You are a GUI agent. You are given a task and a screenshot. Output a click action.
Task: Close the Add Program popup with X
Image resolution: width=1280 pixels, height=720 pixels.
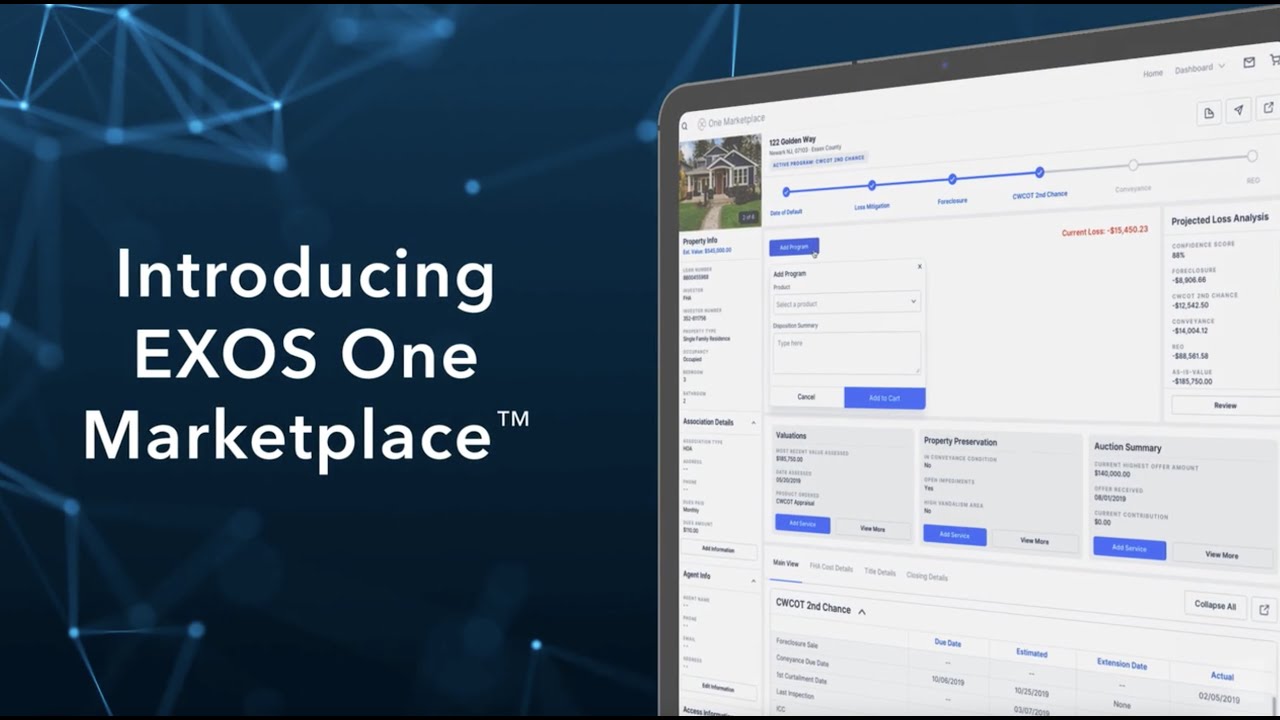(x=919, y=266)
